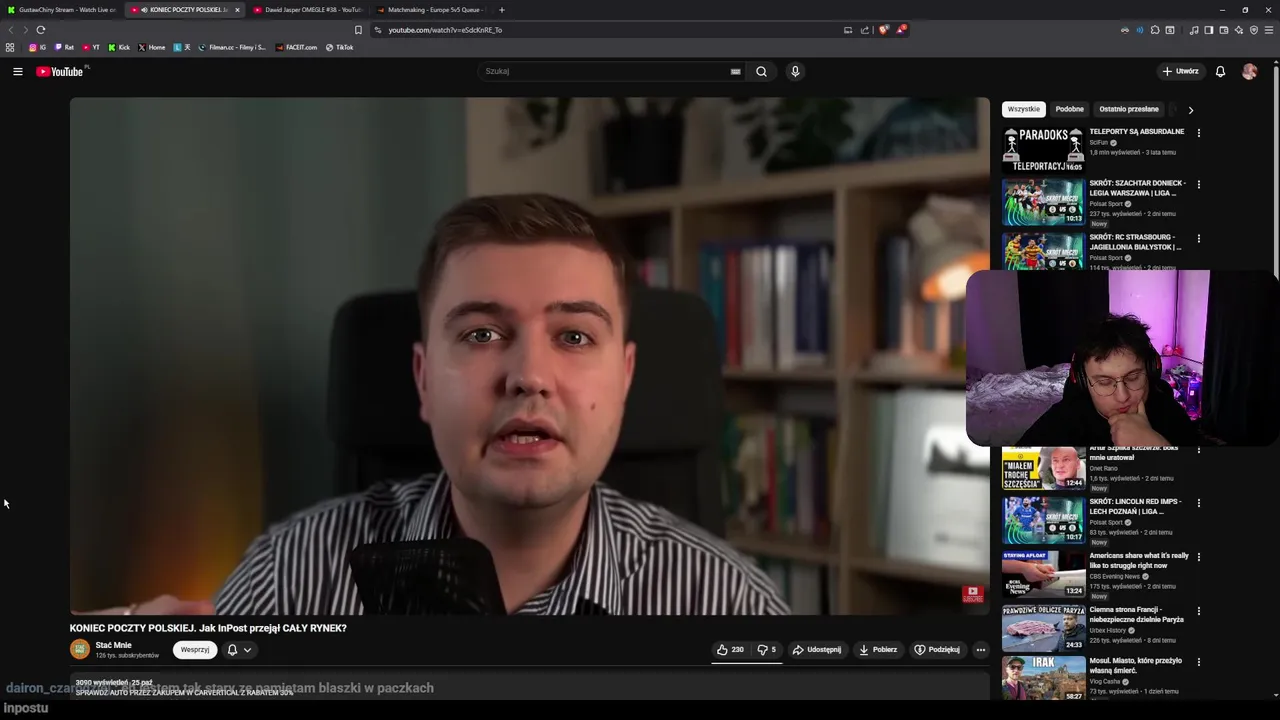Open the IG bookmark
The image size is (1280, 720).
[37, 47]
